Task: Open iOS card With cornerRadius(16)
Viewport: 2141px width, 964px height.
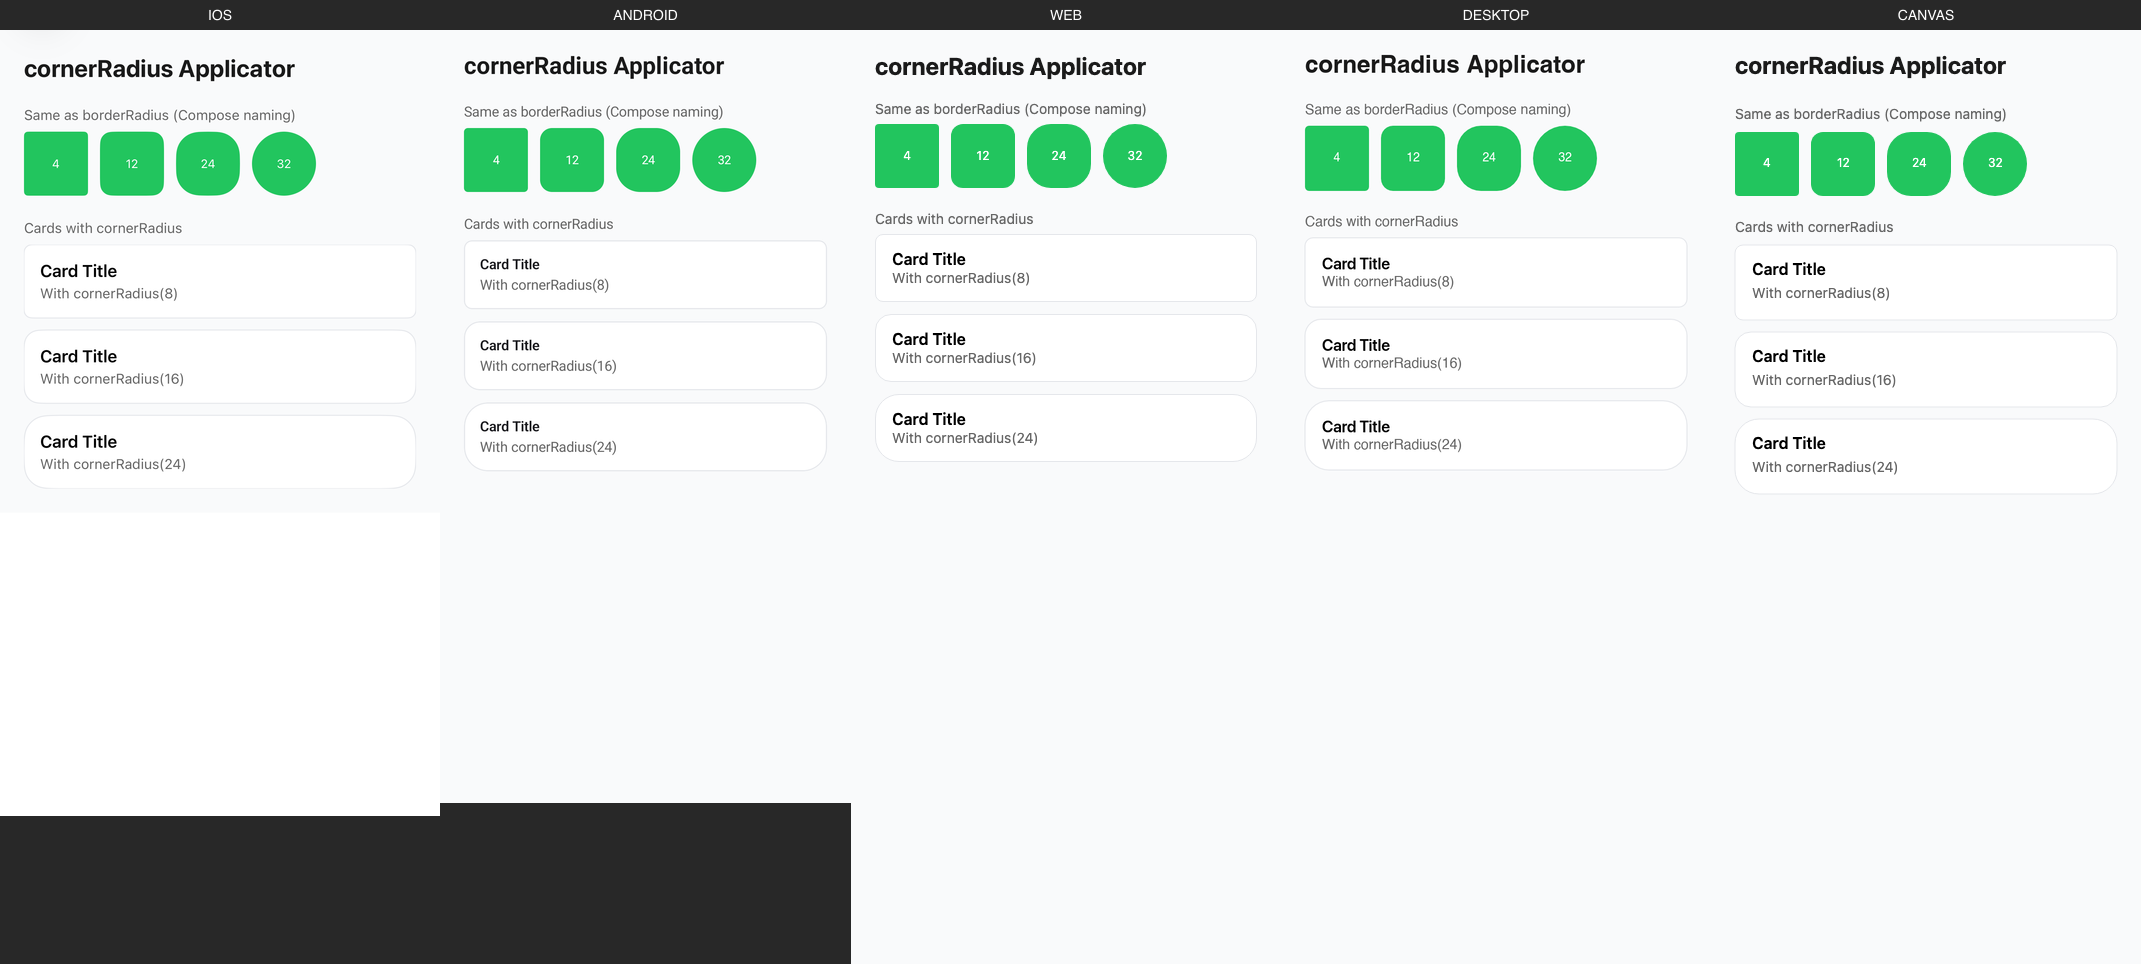Action: (220, 367)
